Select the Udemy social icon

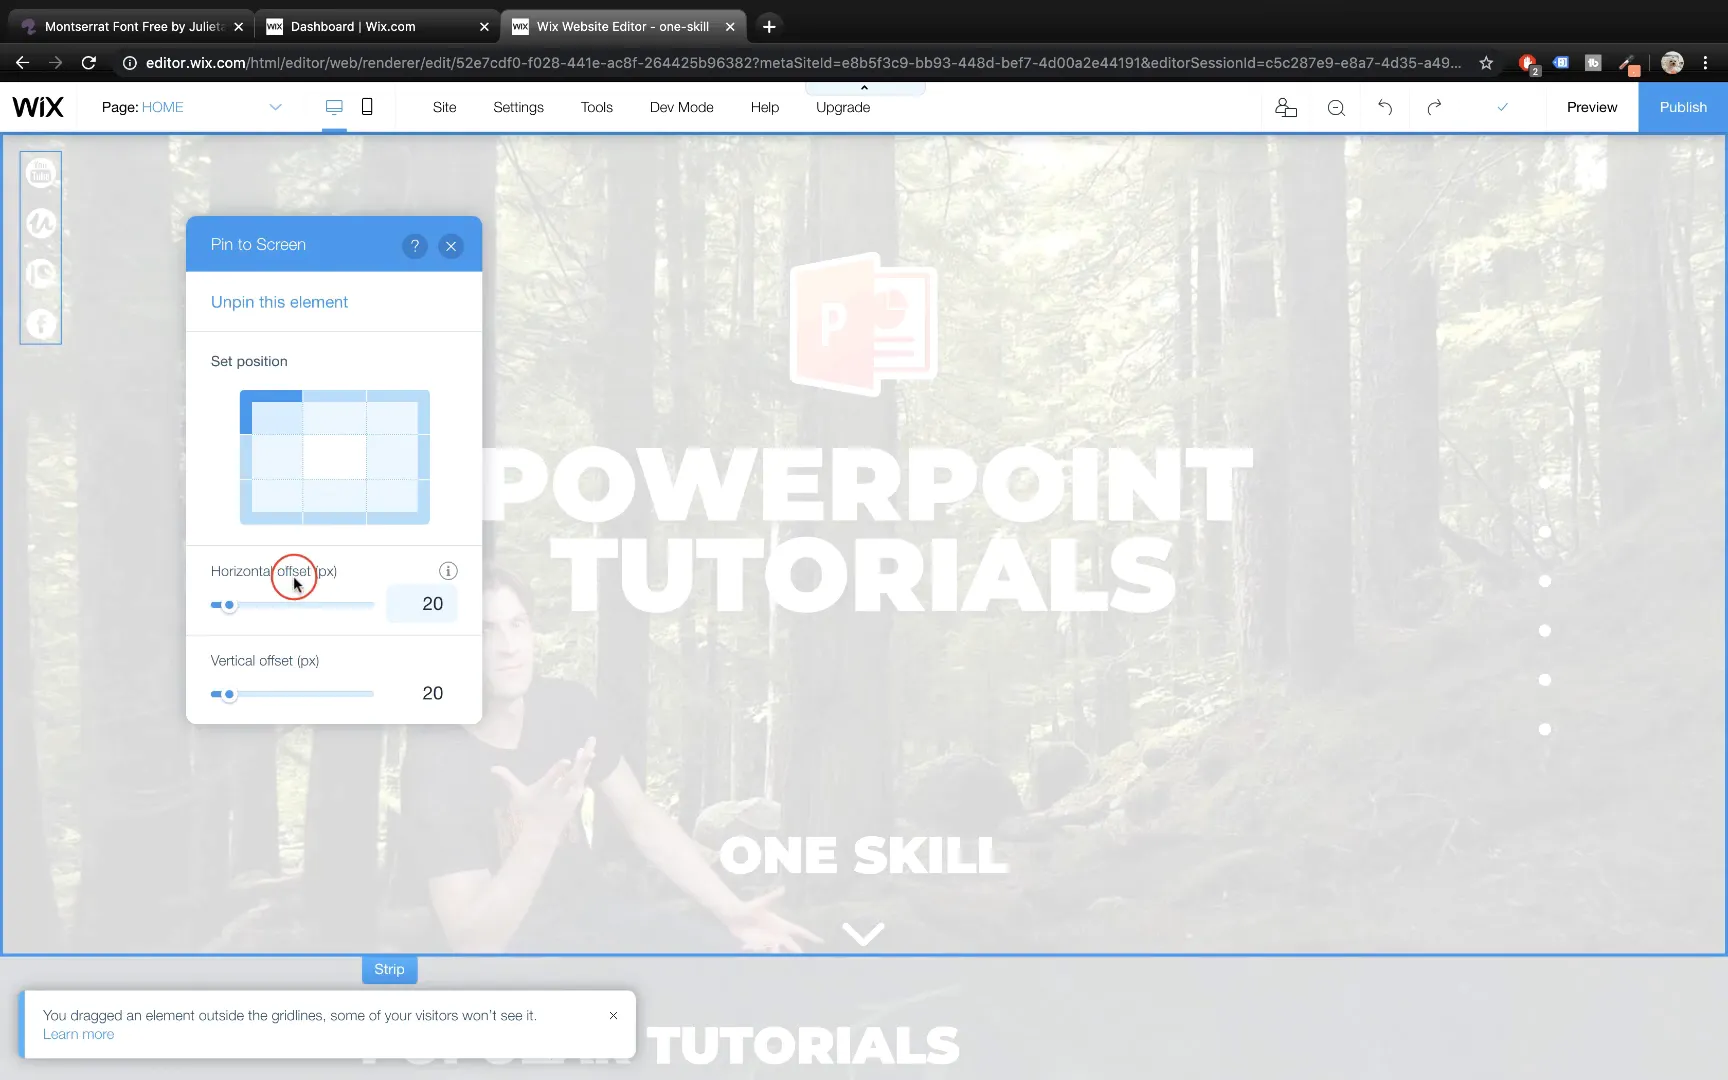(x=41, y=222)
